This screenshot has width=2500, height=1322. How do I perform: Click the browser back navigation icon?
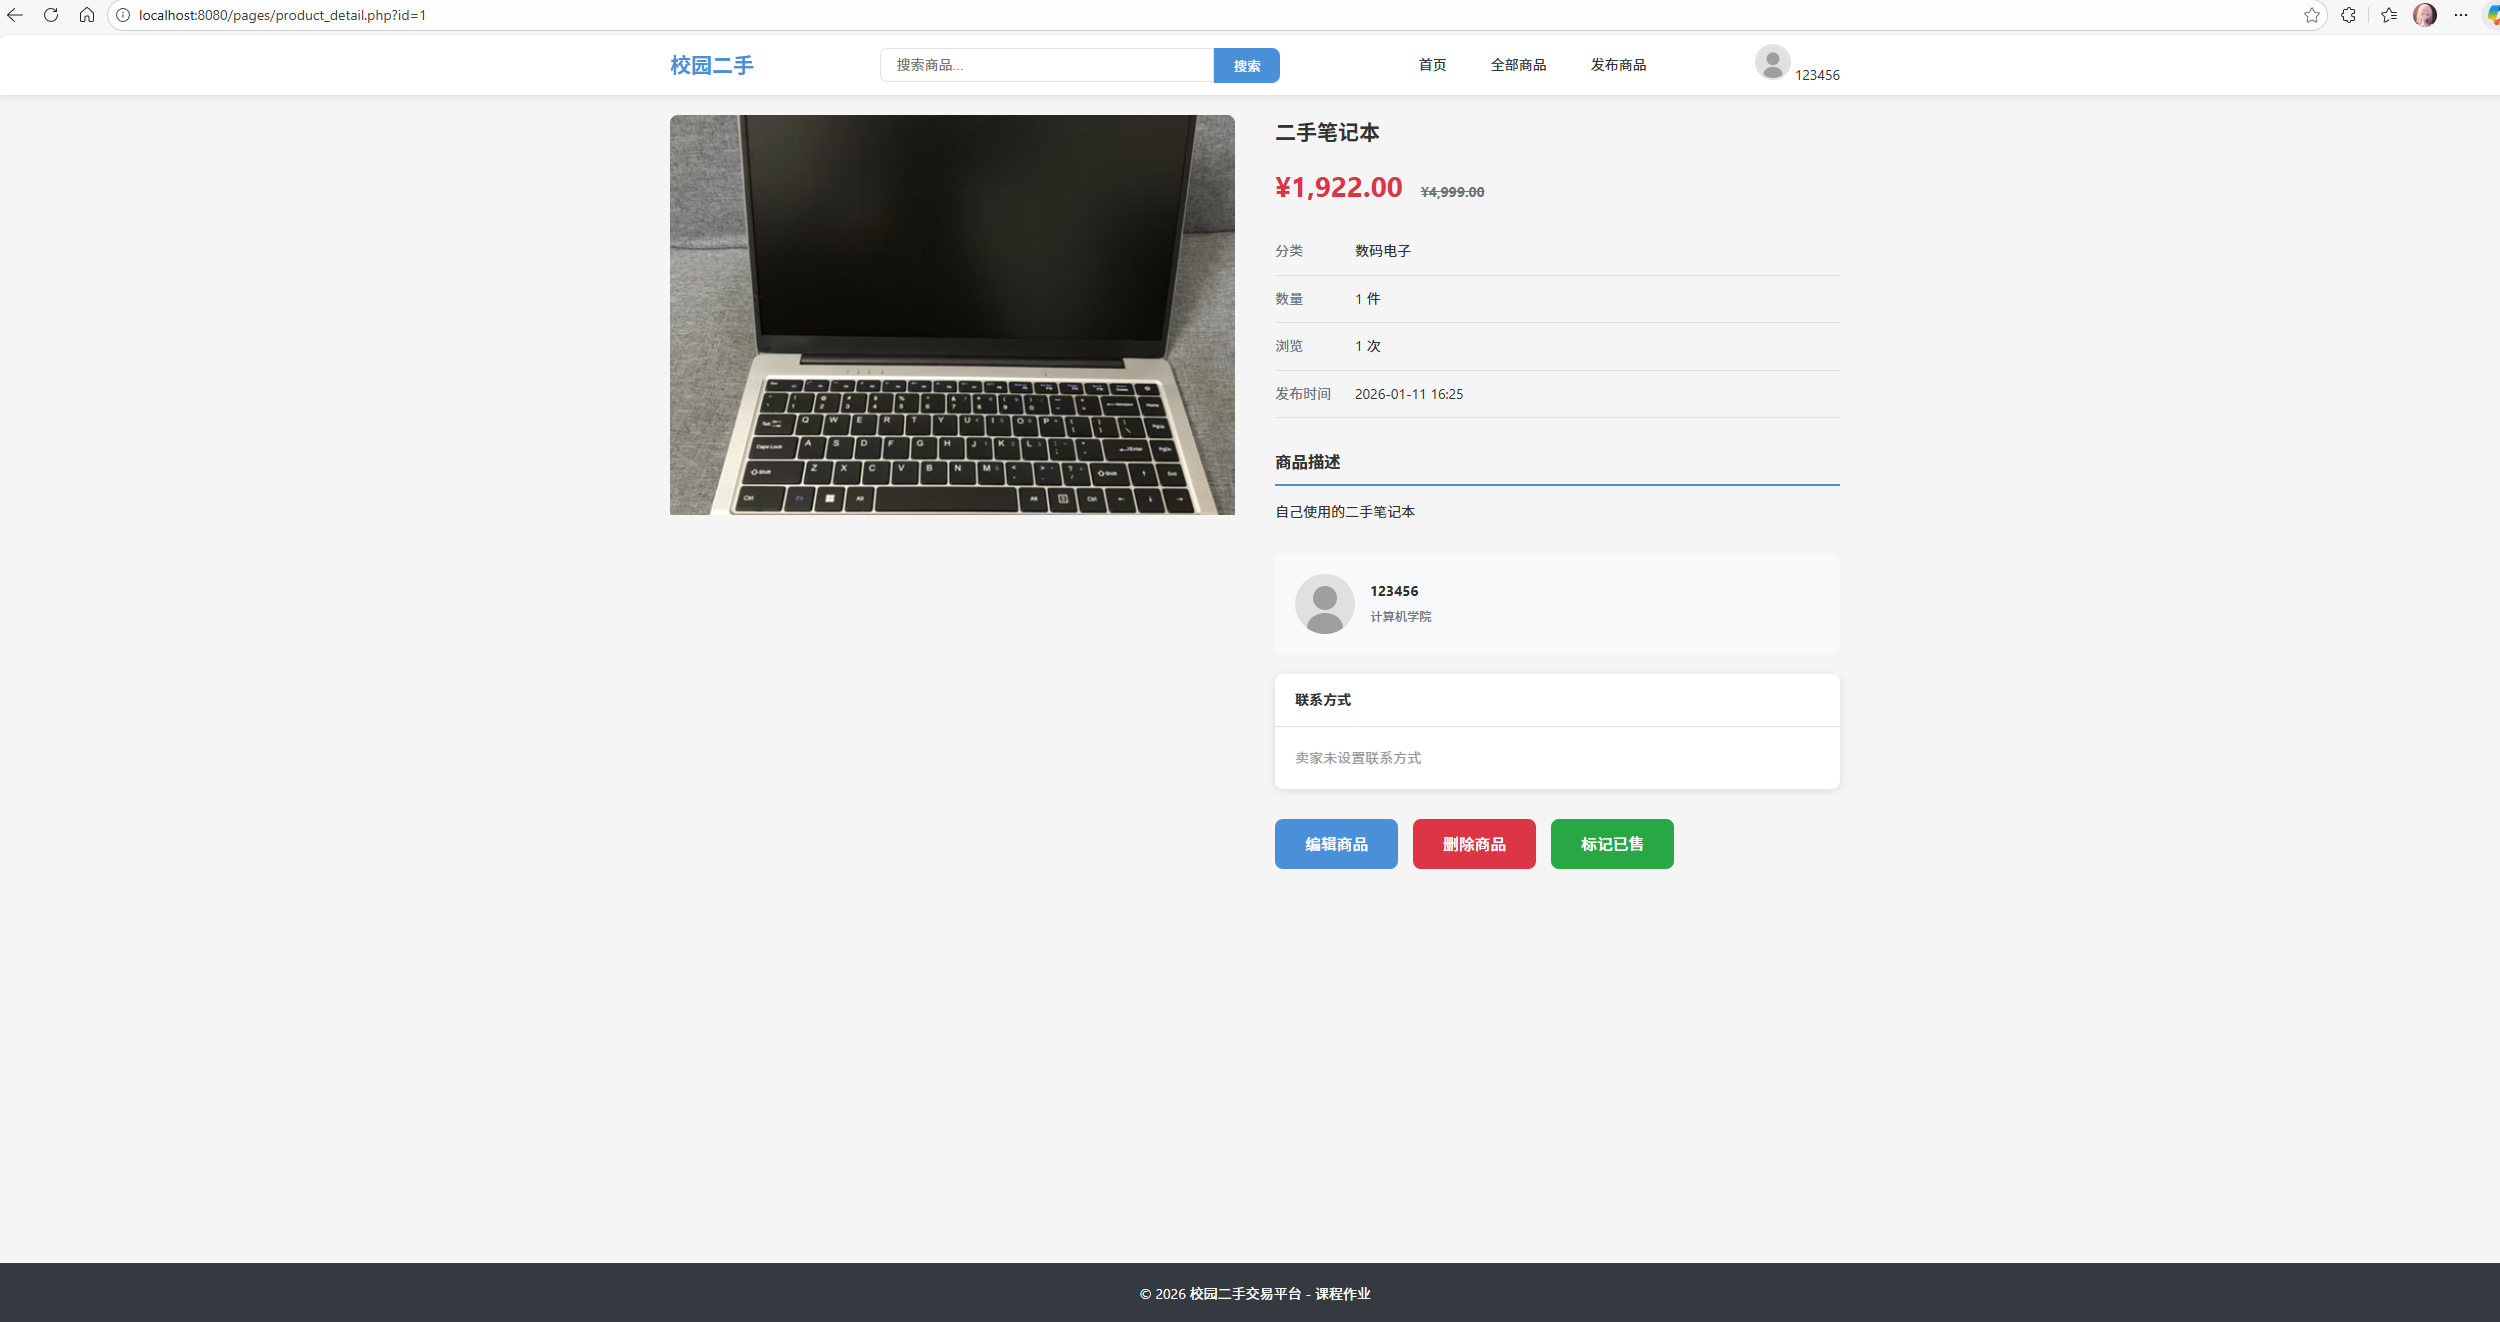(16, 15)
